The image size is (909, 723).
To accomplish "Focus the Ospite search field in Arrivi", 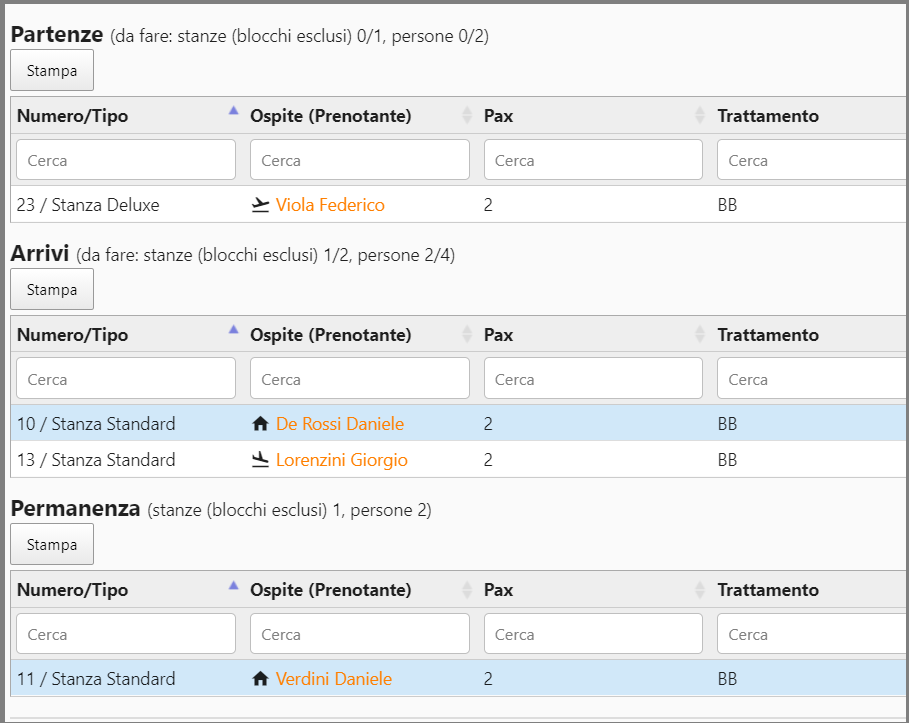I will 359,379.
